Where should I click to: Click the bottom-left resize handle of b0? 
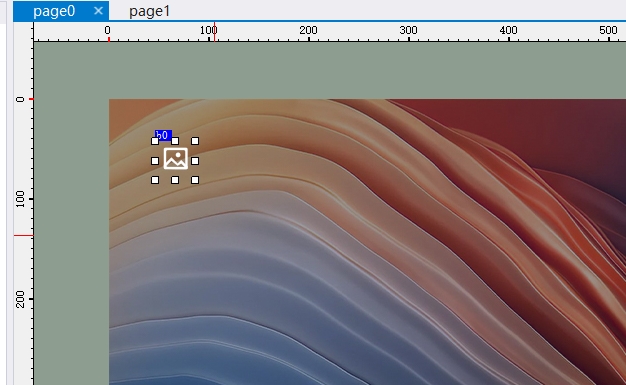pyautogui.click(x=155, y=180)
